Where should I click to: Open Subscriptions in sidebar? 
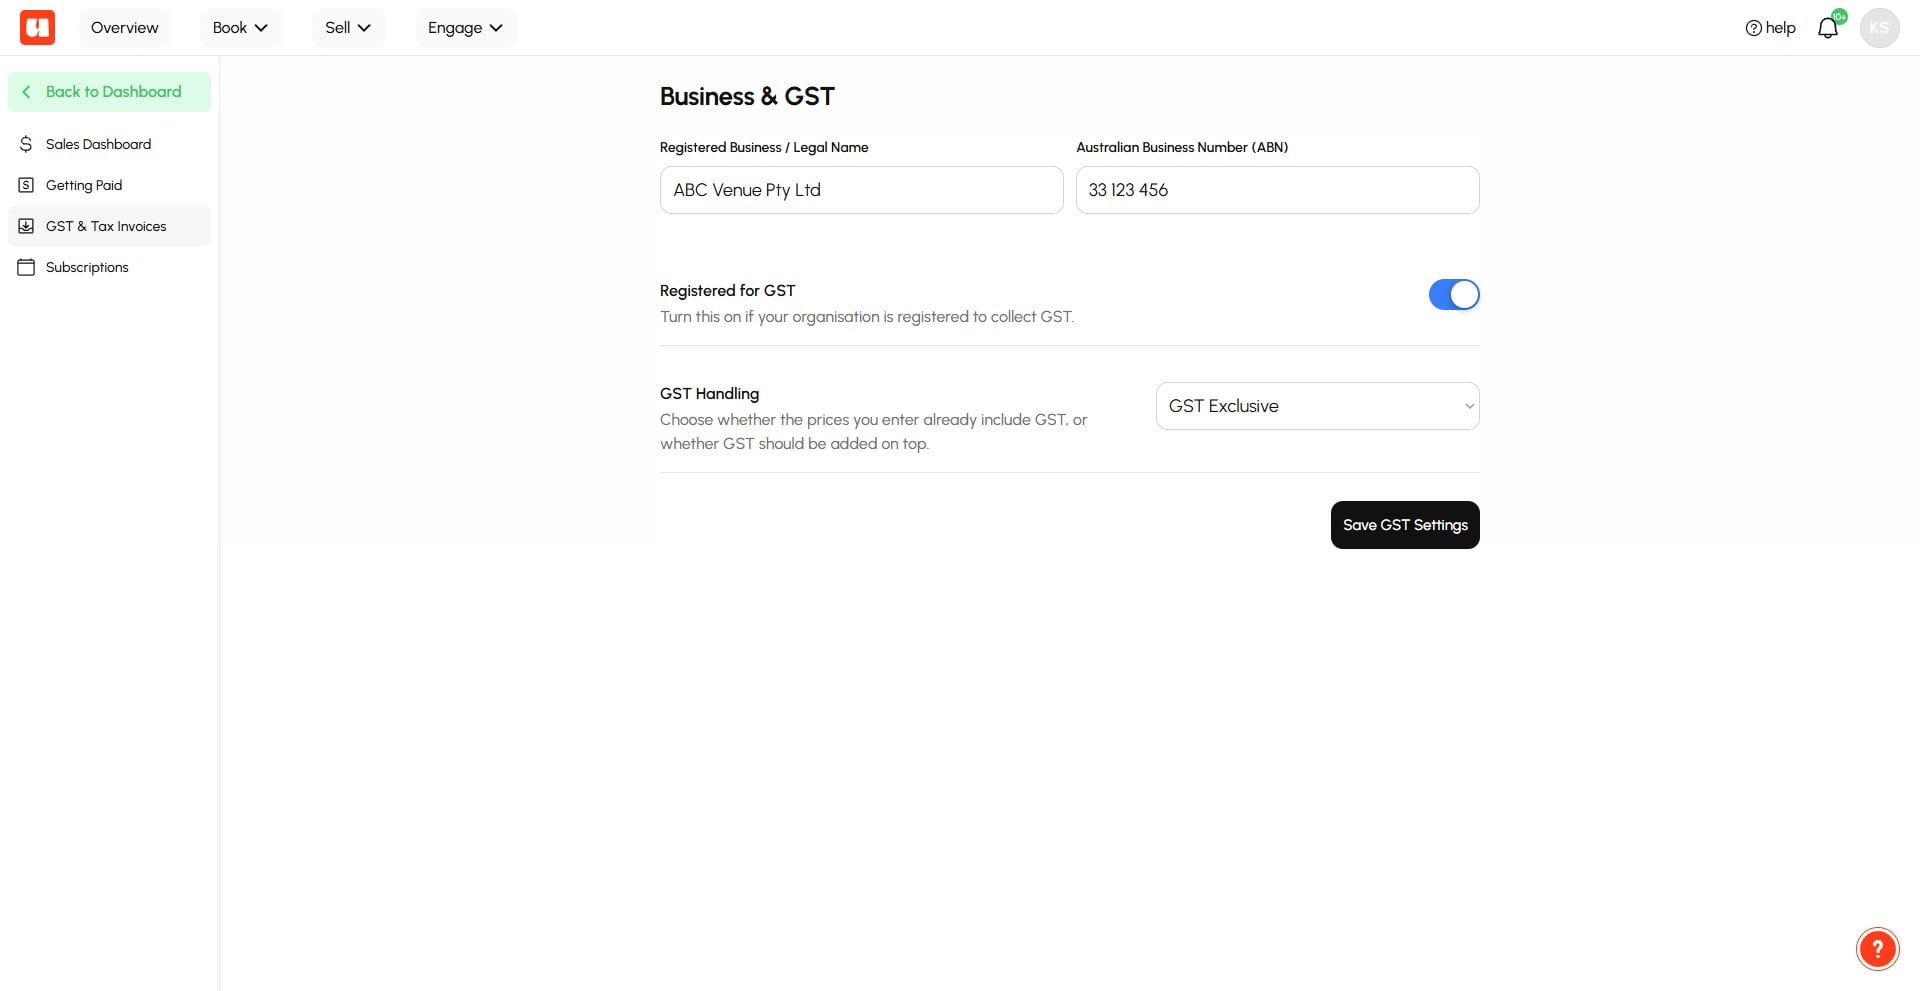109,267
